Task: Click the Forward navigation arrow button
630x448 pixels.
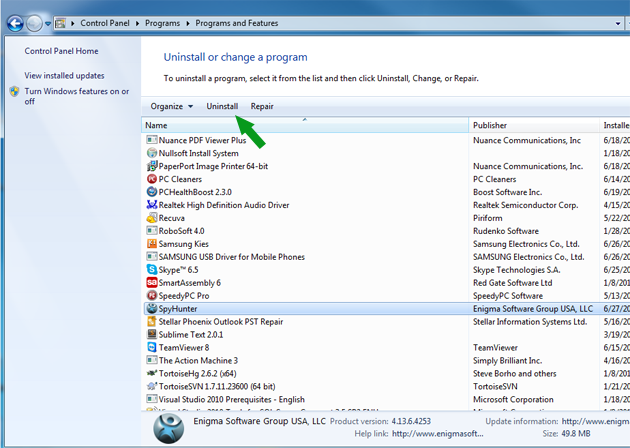Action: pos(34,23)
